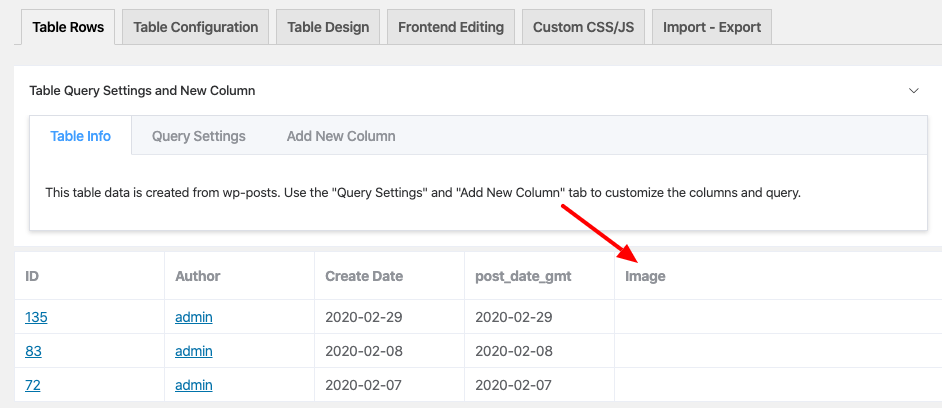Go to the Table Design tab
This screenshot has height=408, width=942.
[x=328, y=27]
